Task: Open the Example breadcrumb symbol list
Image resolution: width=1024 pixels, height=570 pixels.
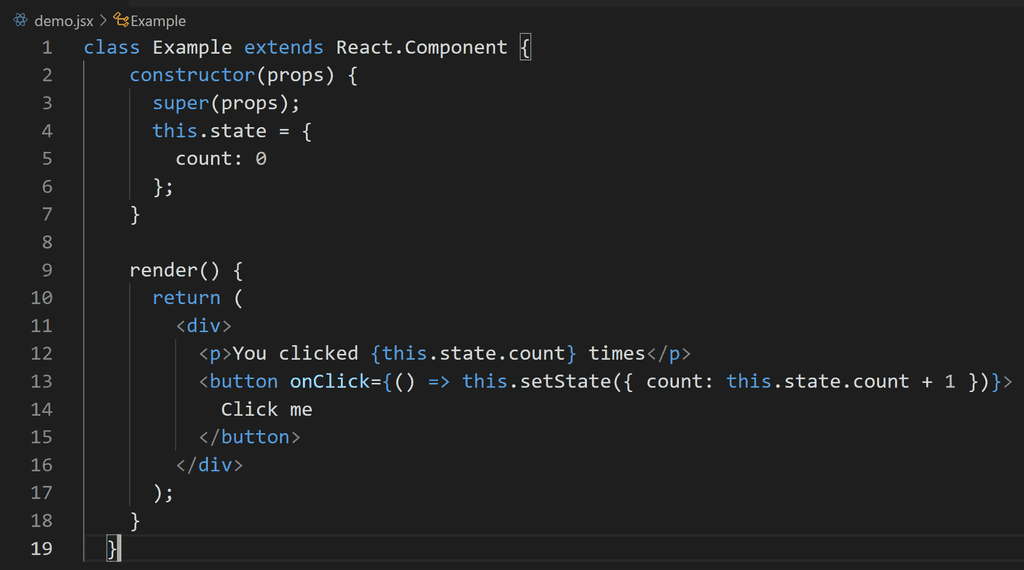Action: click(x=158, y=20)
